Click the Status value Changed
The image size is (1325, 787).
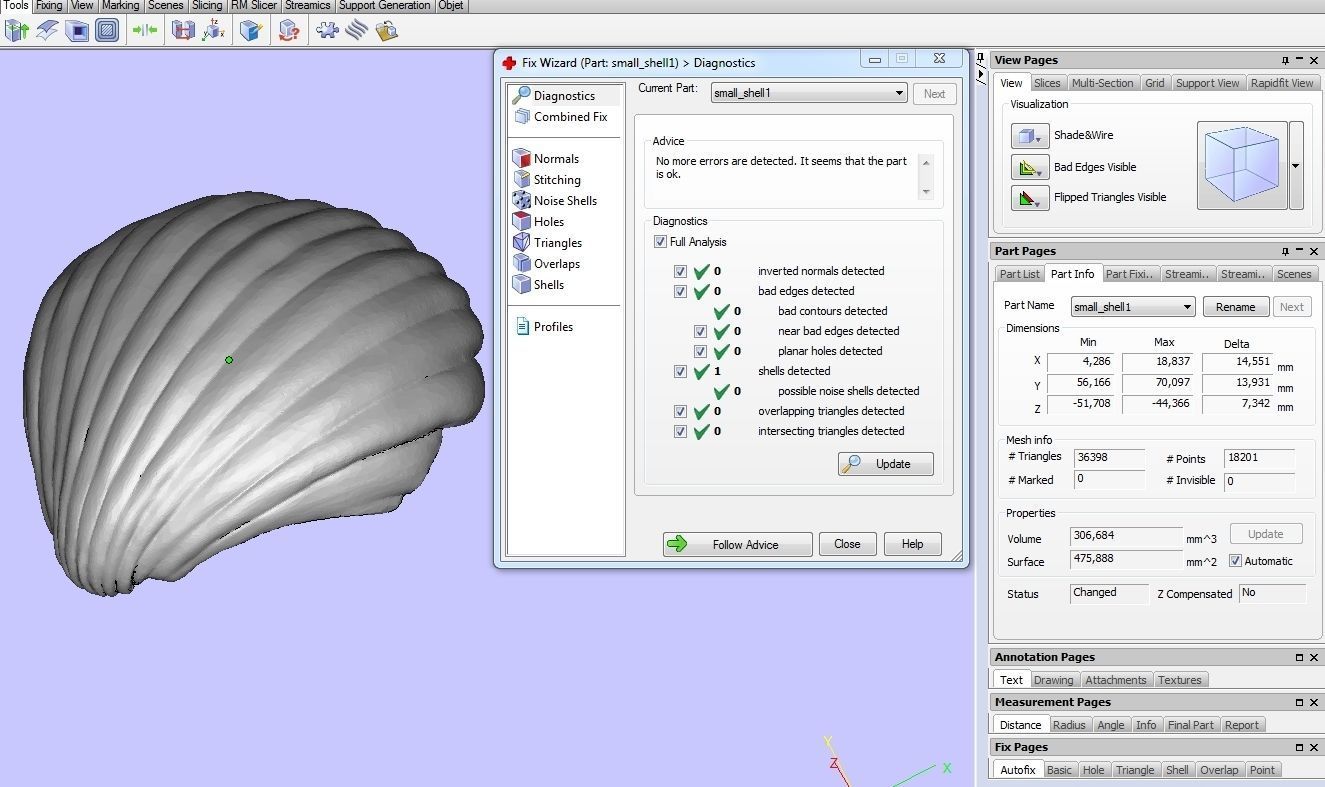(x=1109, y=593)
